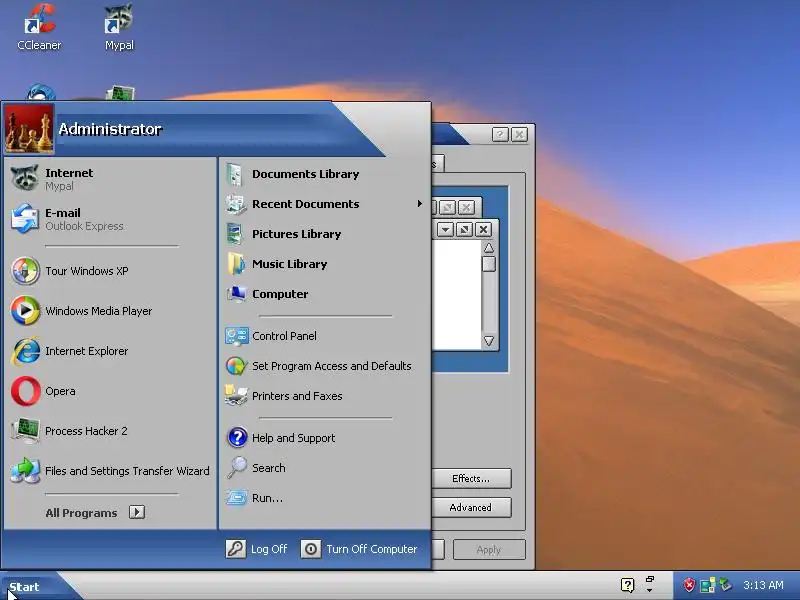
Task: Click preview scrollbar down arrow
Action: [x=489, y=341]
